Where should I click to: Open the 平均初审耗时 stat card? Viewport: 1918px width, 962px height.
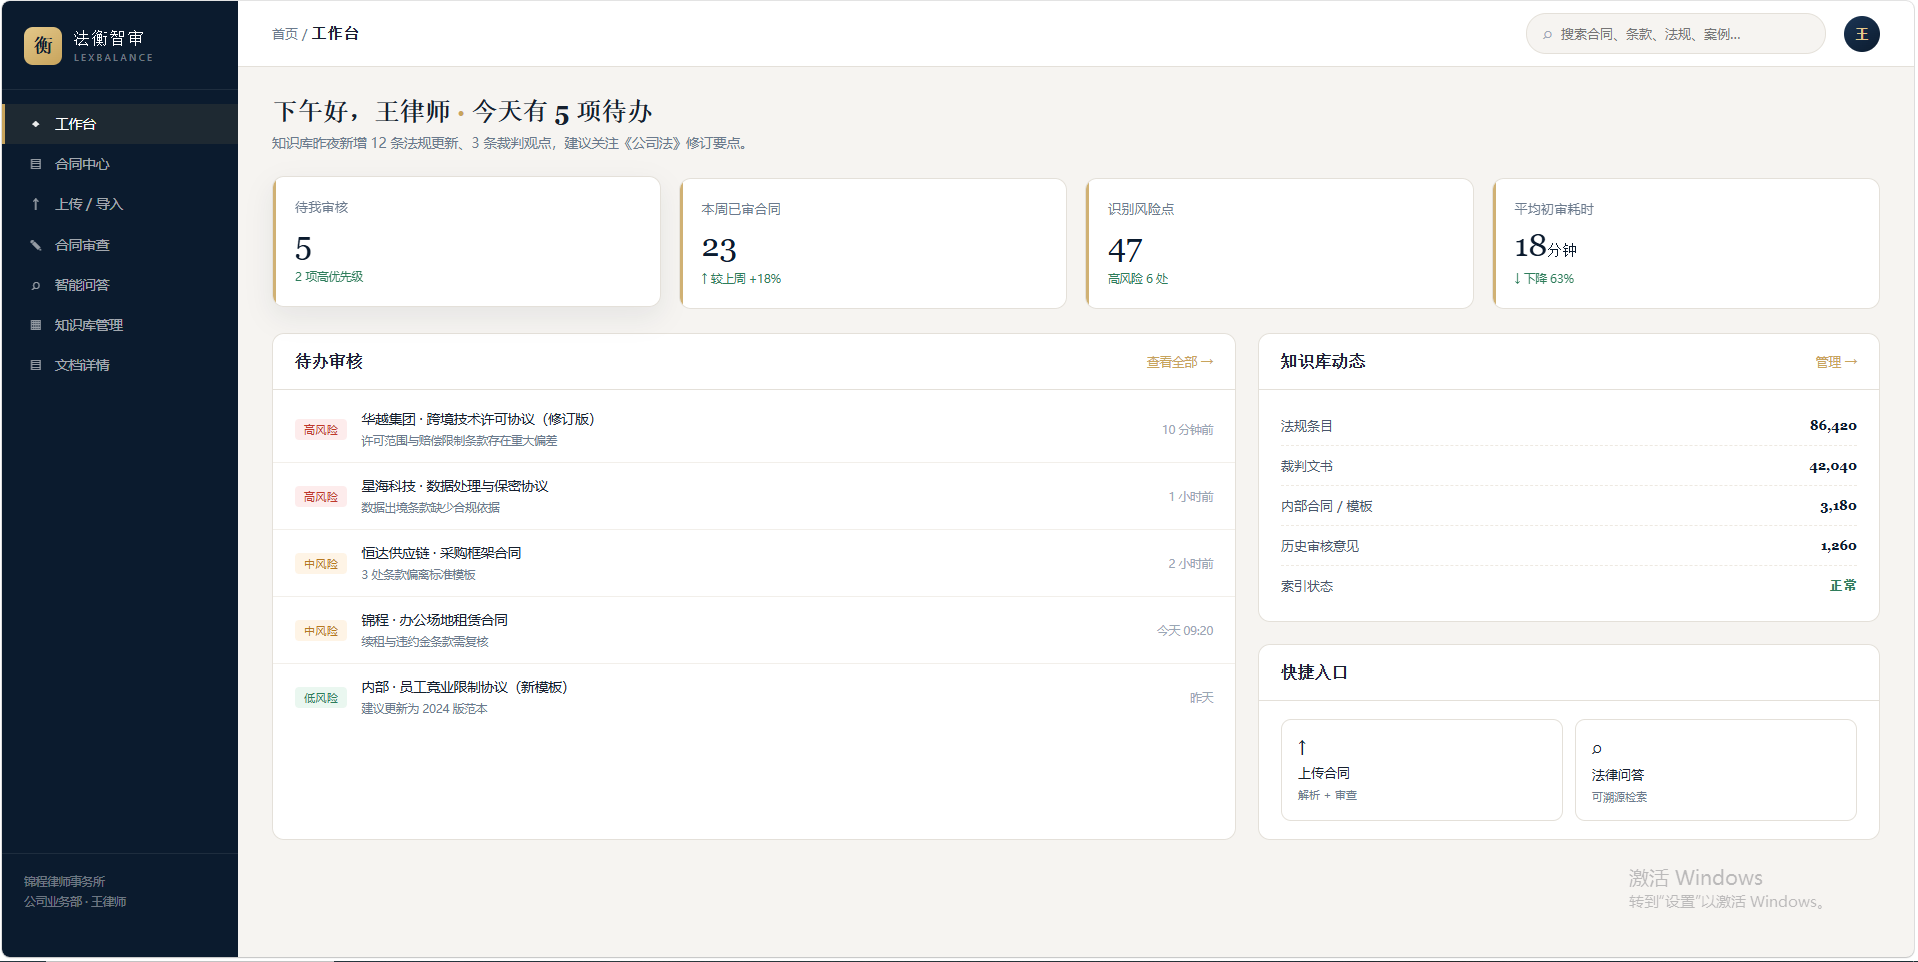click(x=1686, y=243)
